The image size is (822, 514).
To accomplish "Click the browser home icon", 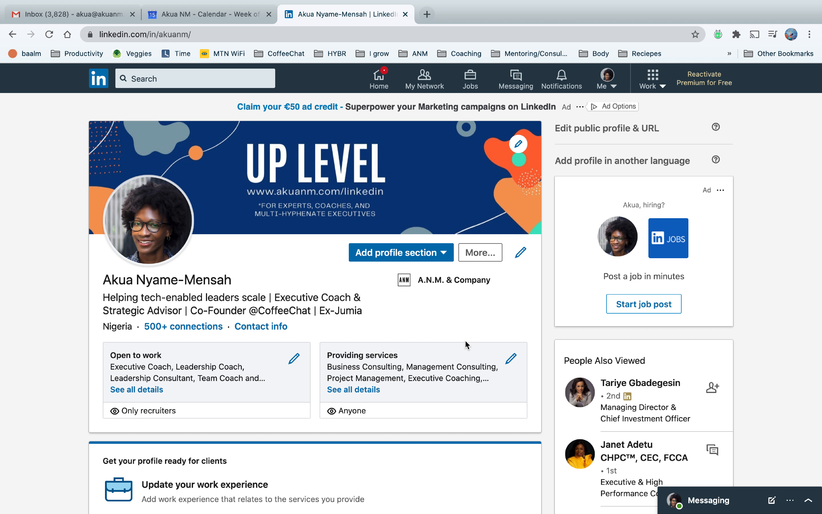I will point(67,34).
